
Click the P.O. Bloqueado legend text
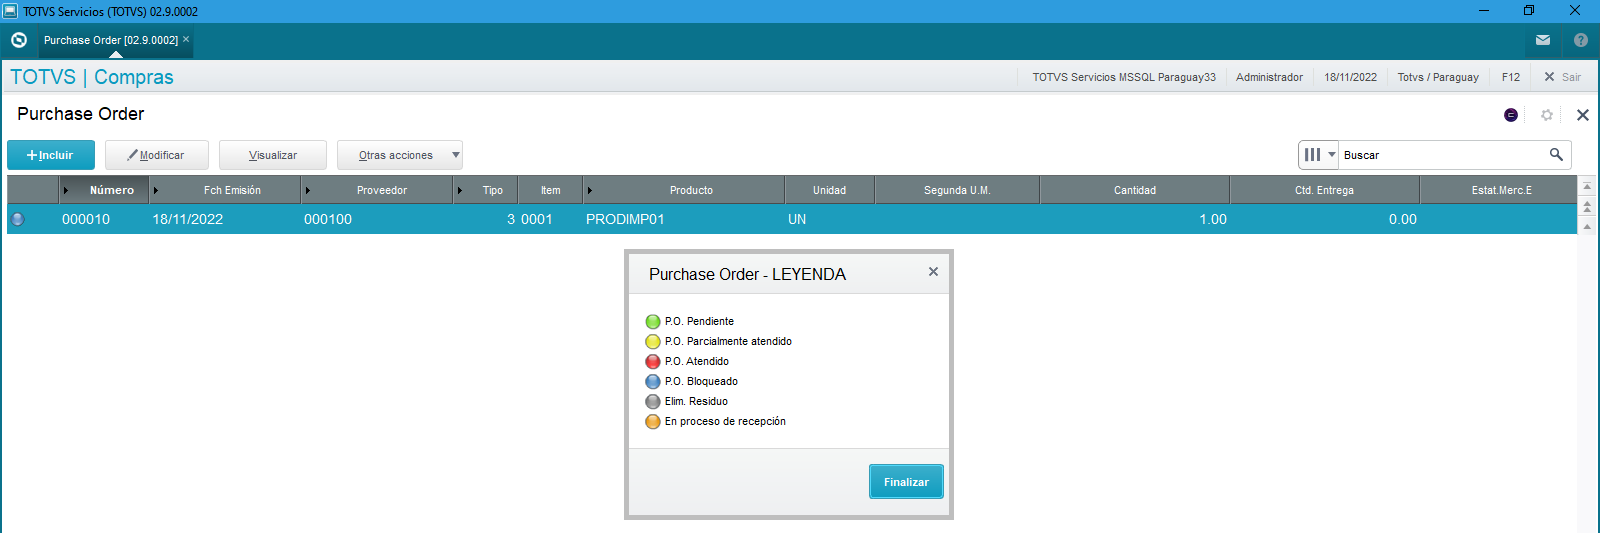point(701,382)
